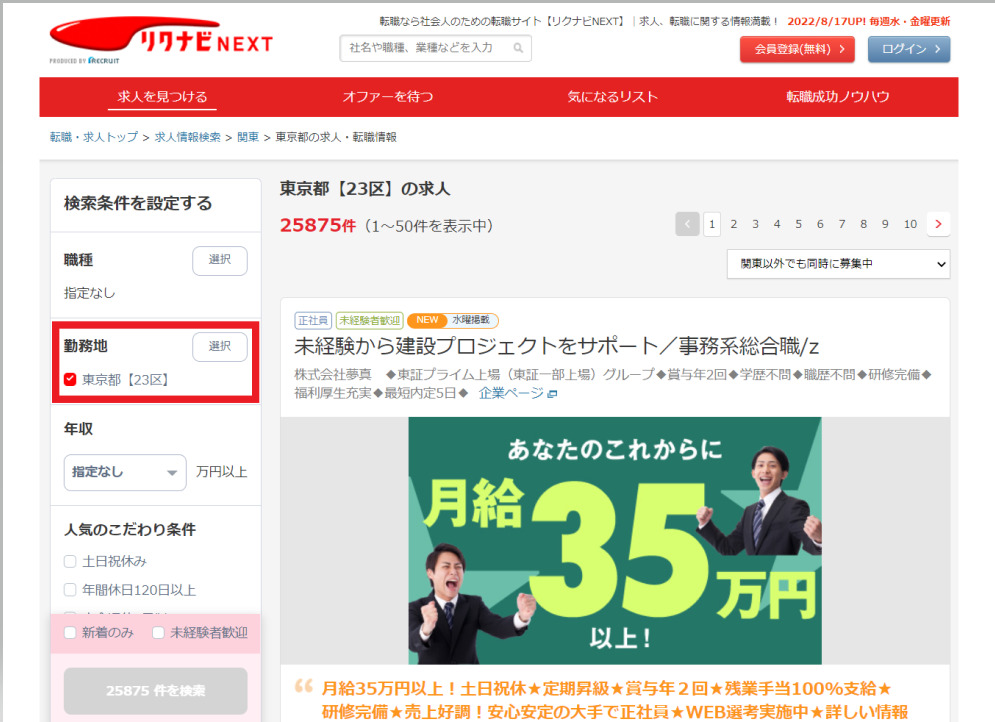Click the 月給35万円以上 banner image

coord(615,541)
